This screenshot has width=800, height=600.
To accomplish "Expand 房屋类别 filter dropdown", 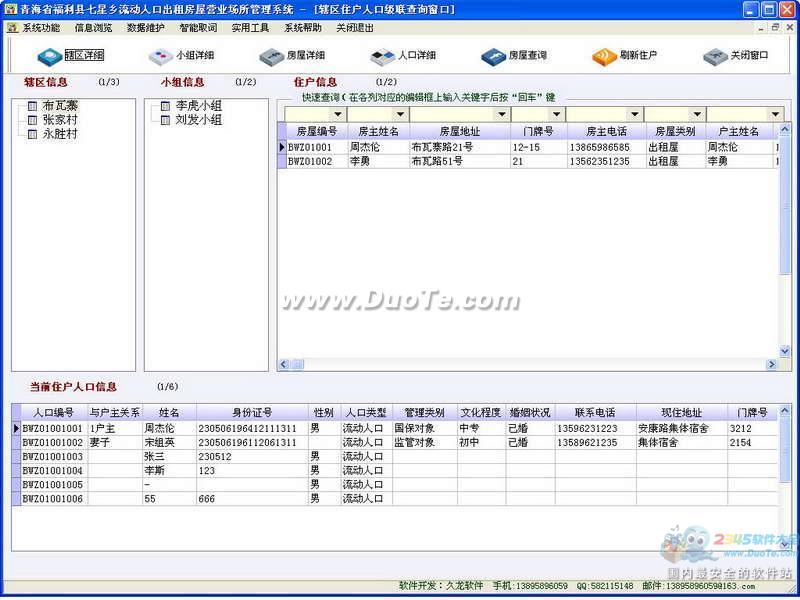I will [x=697, y=114].
